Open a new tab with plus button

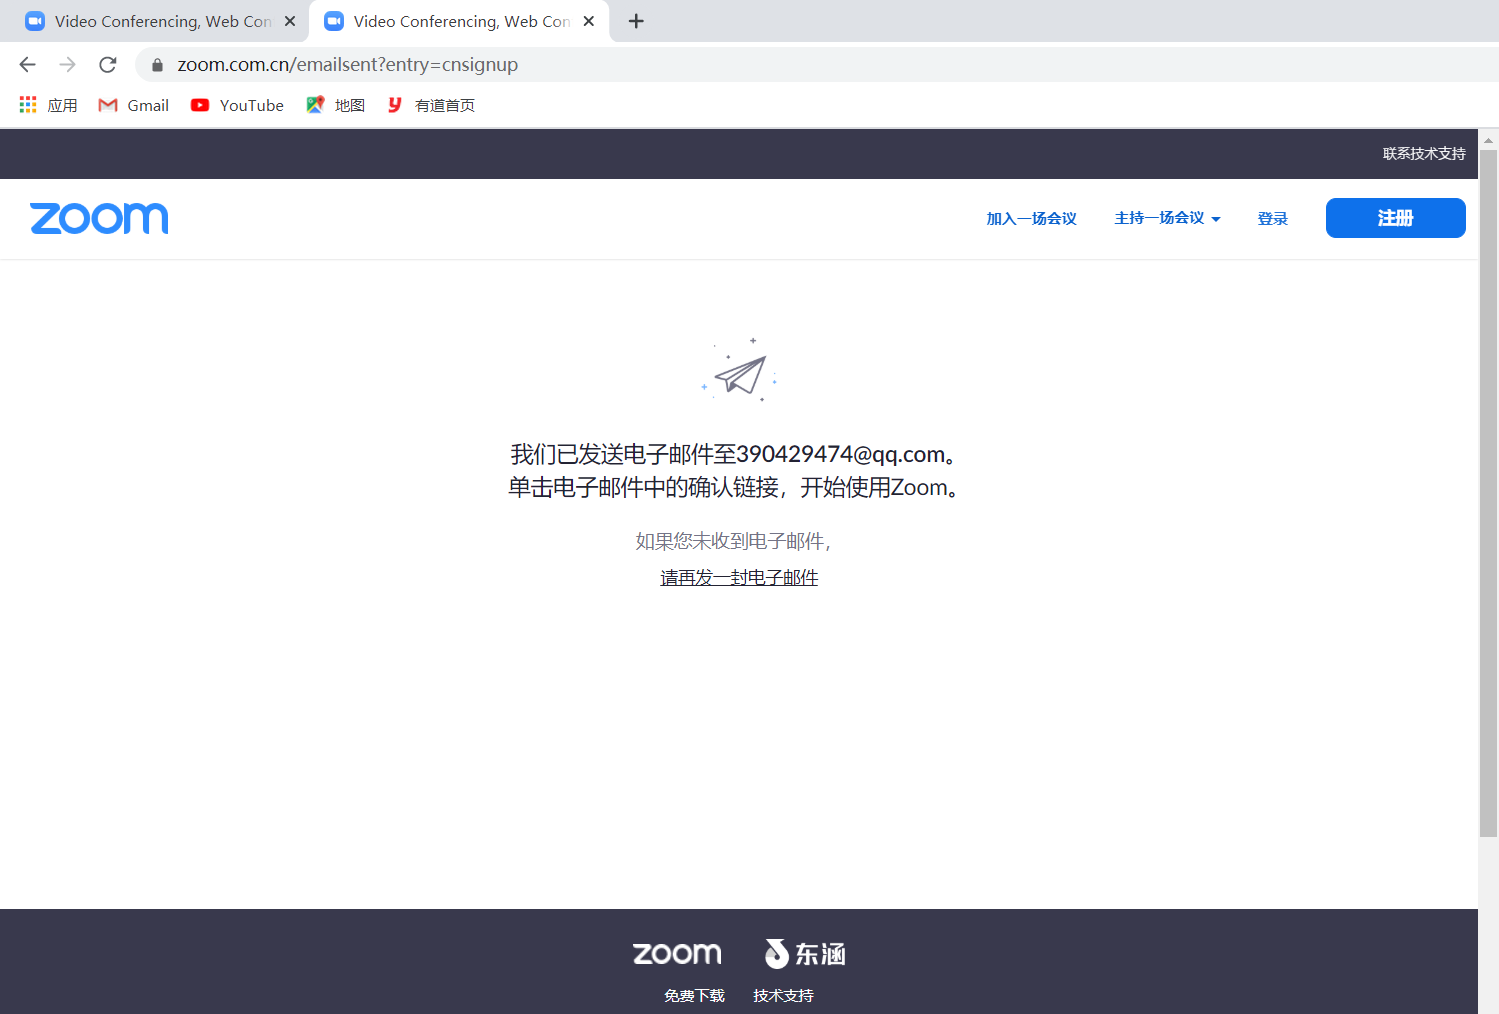coord(636,21)
